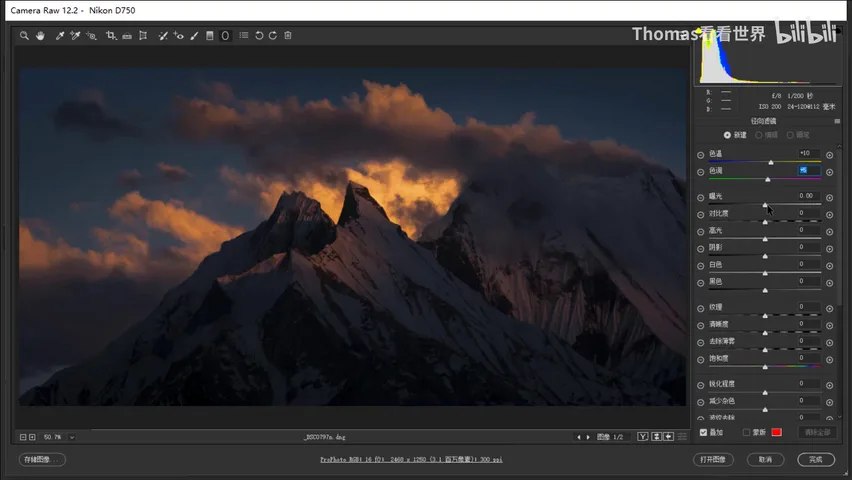Select the Color Sampler tool
852x480 pixels.
tap(75, 35)
